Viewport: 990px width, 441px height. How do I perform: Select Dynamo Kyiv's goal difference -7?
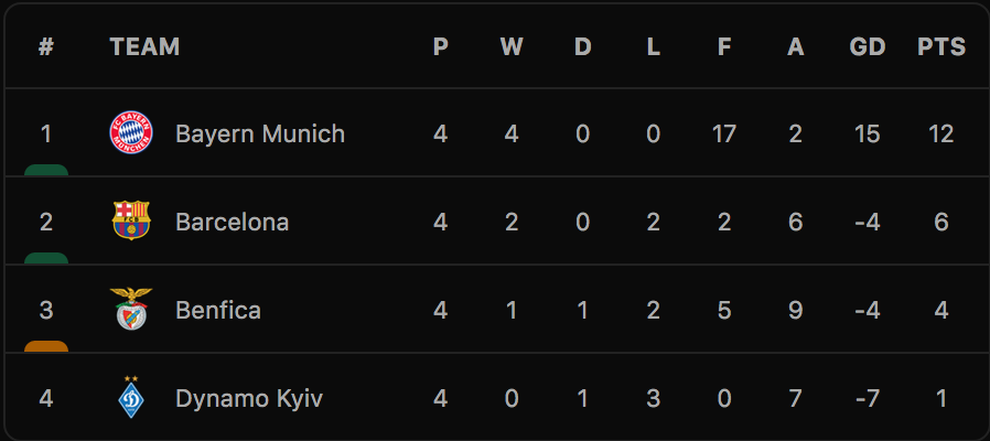coord(868,399)
